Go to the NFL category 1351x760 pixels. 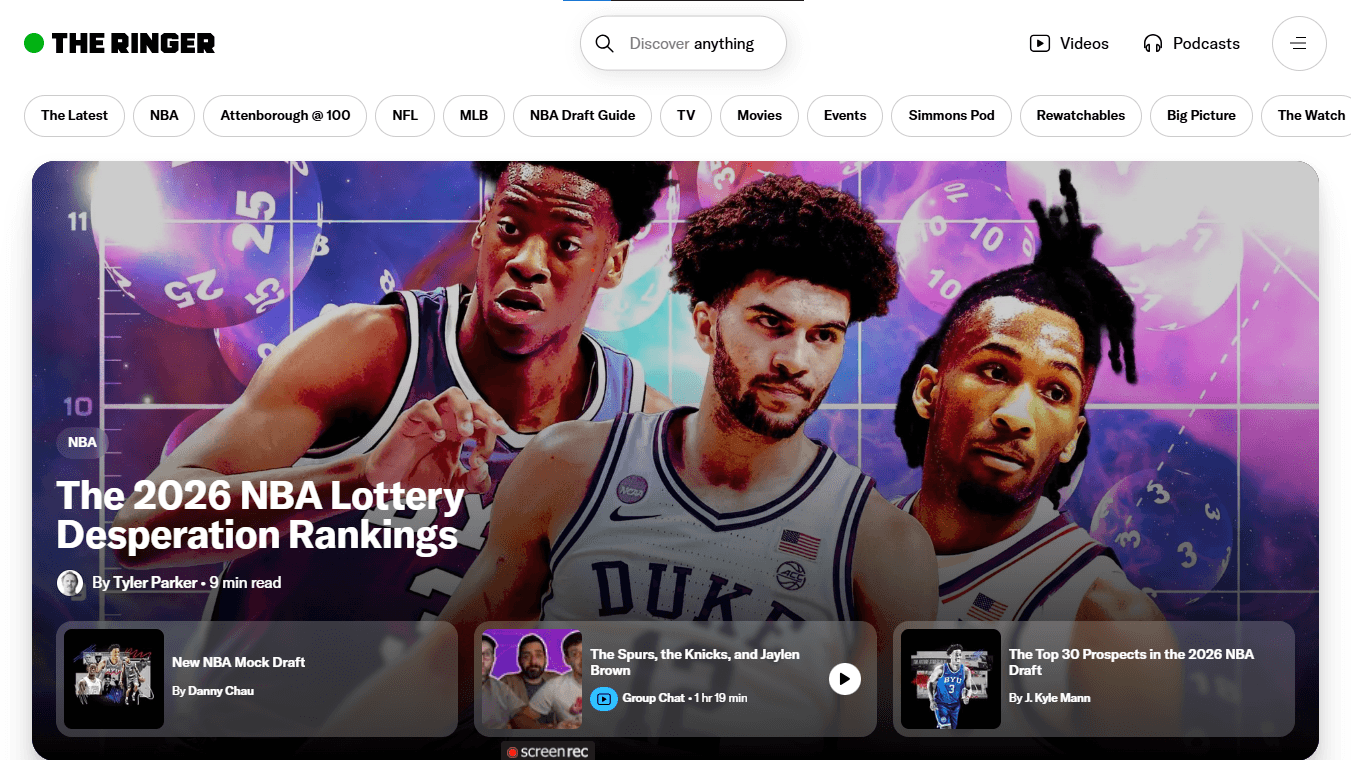[x=405, y=116]
